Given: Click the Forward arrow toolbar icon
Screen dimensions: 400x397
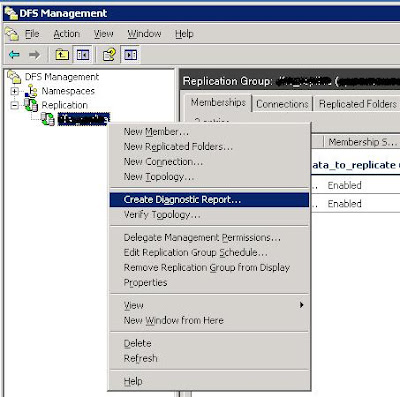Looking at the screenshot, I should (x=34, y=54).
